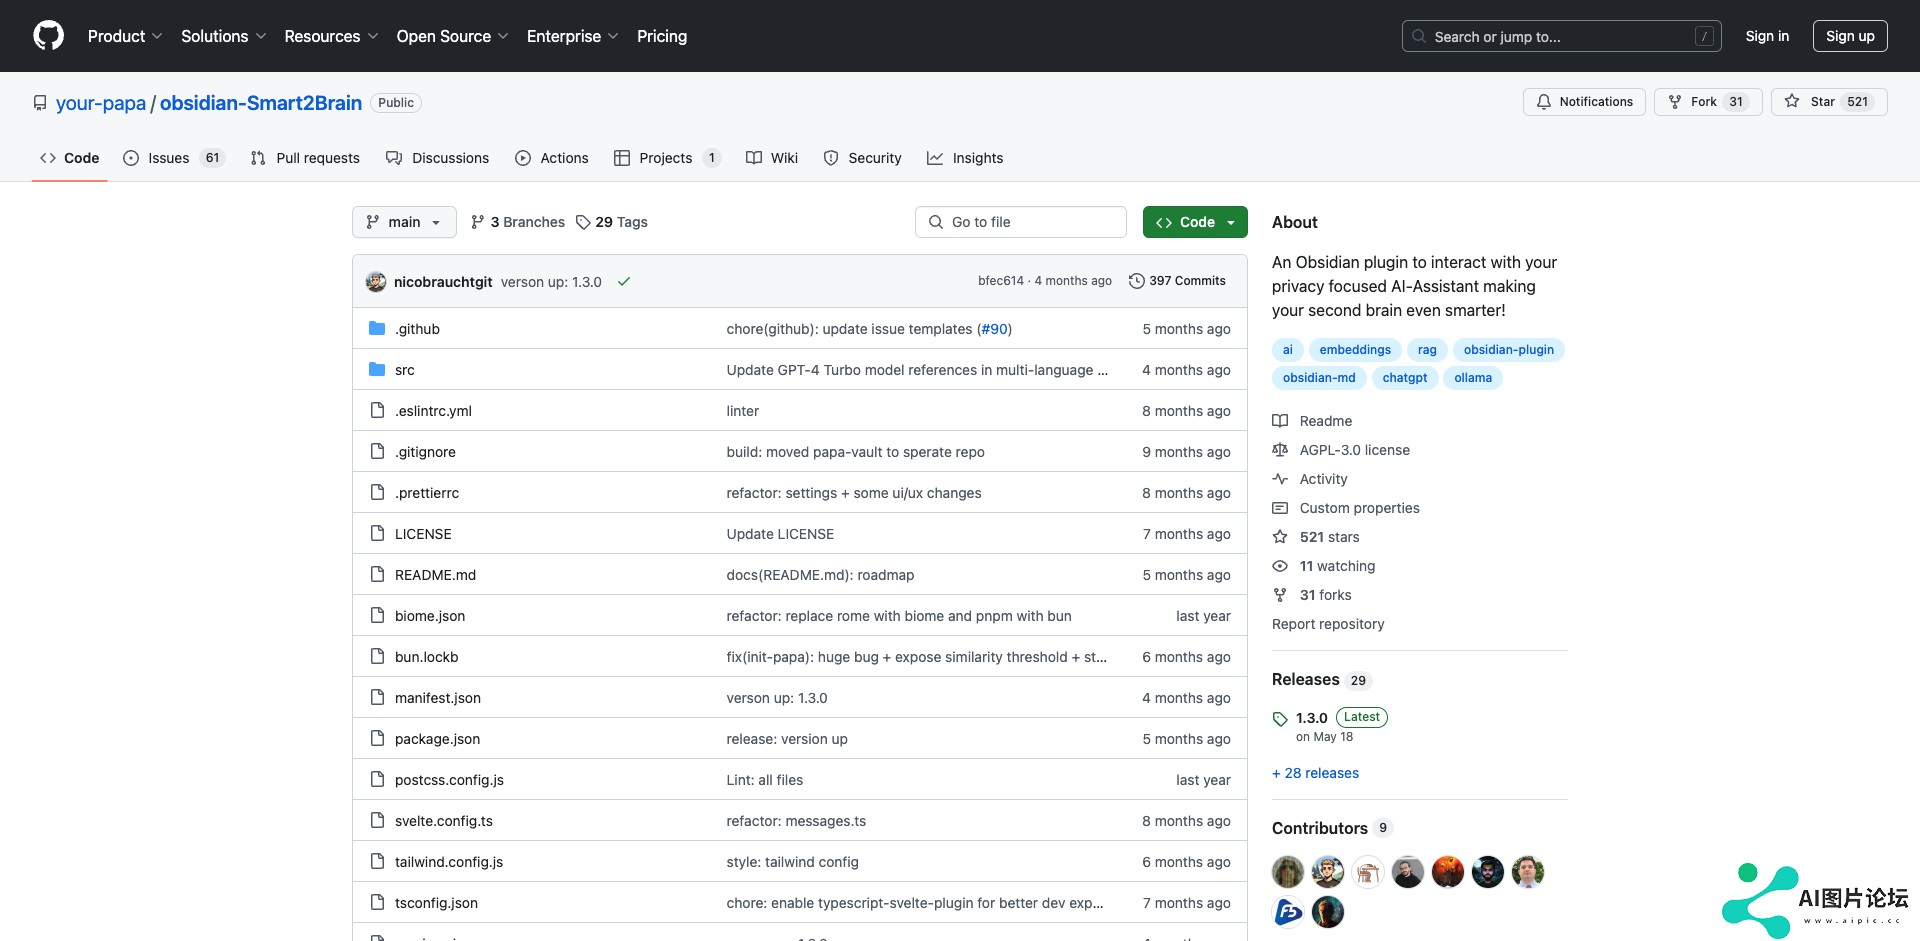Star the repository
Image resolution: width=1920 pixels, height=941 pixels.
click(x=1829, y=102)
